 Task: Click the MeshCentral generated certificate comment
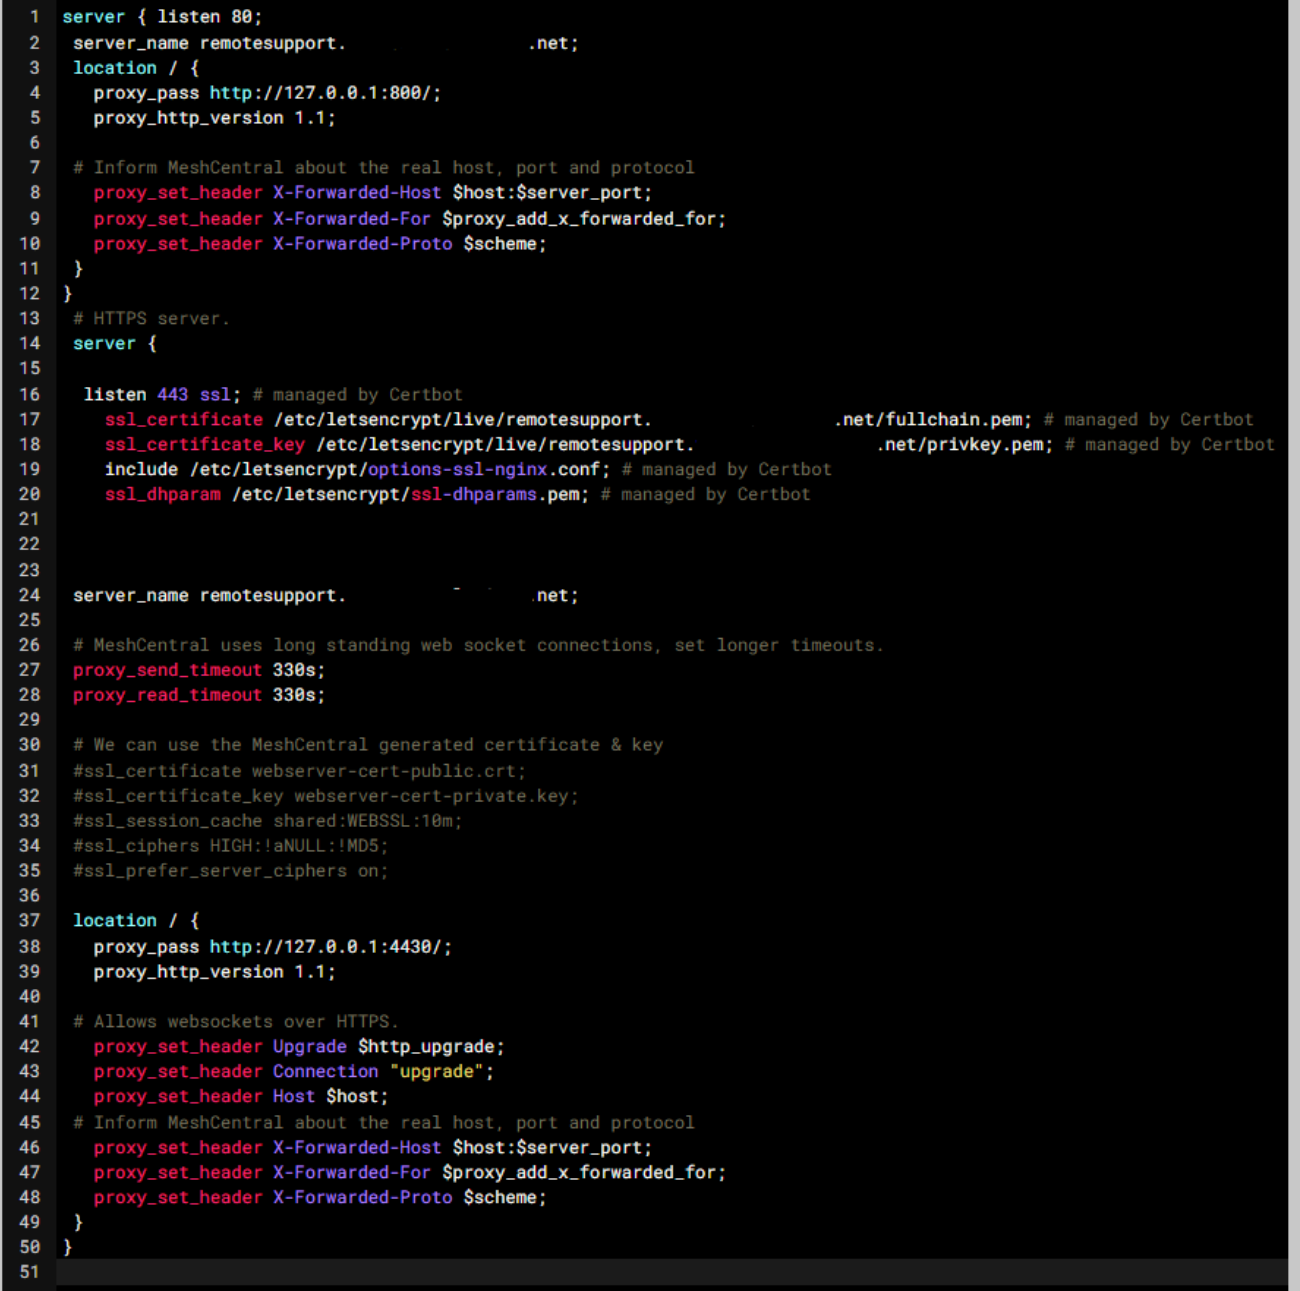click(368, 746)
